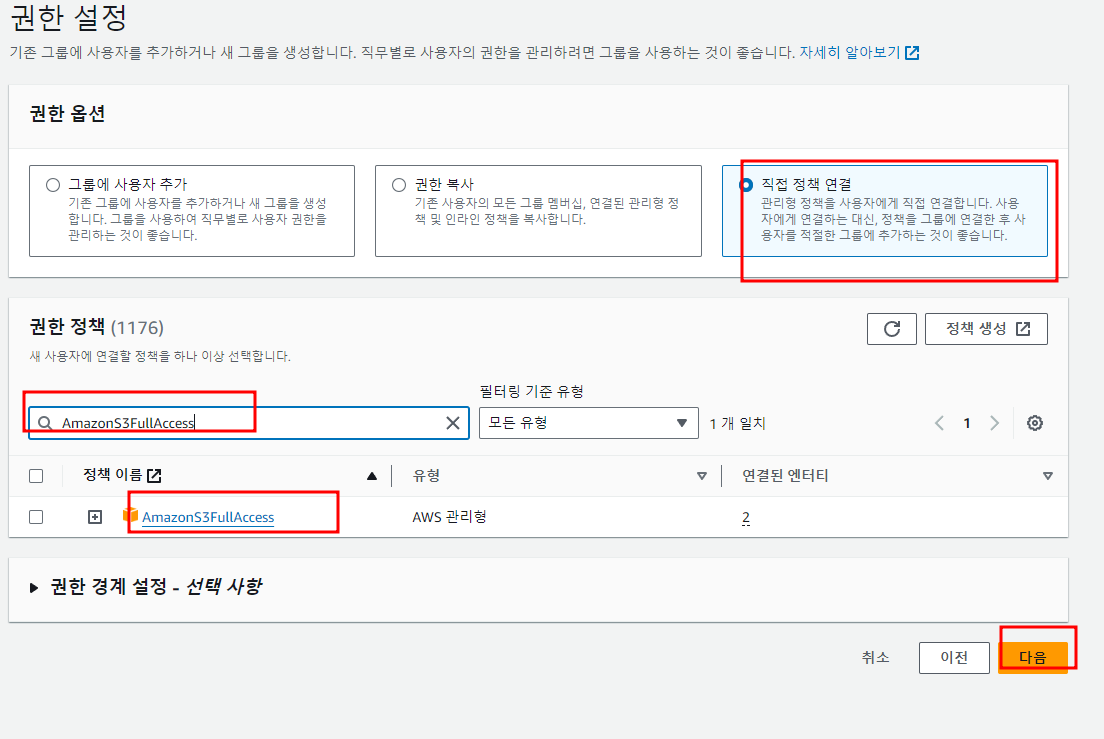Click the 1 개 일치 match count text
This screenshot has width=1104, height=739.
(x=737, y=423)
